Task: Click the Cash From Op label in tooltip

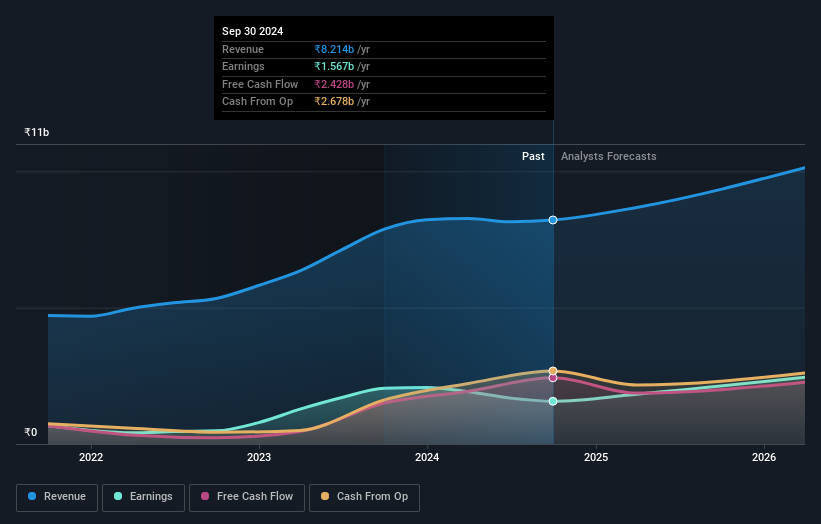Action: pos(257,102)
